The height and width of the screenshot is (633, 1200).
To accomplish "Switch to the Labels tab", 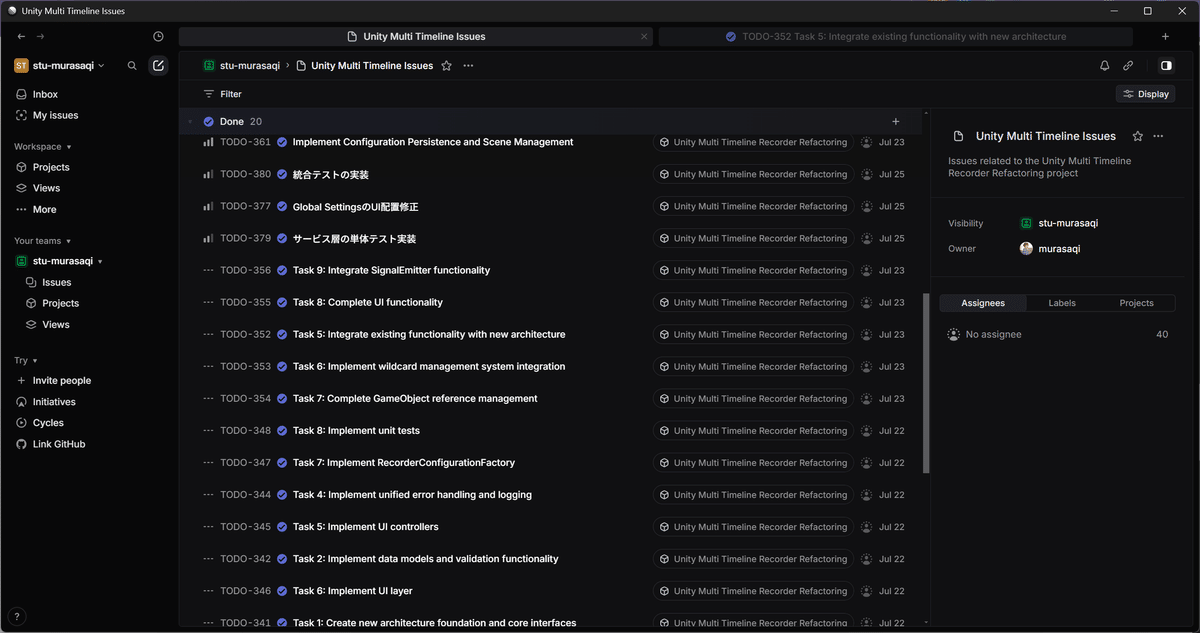I will pyautogui.click(x=1062, y=303).
